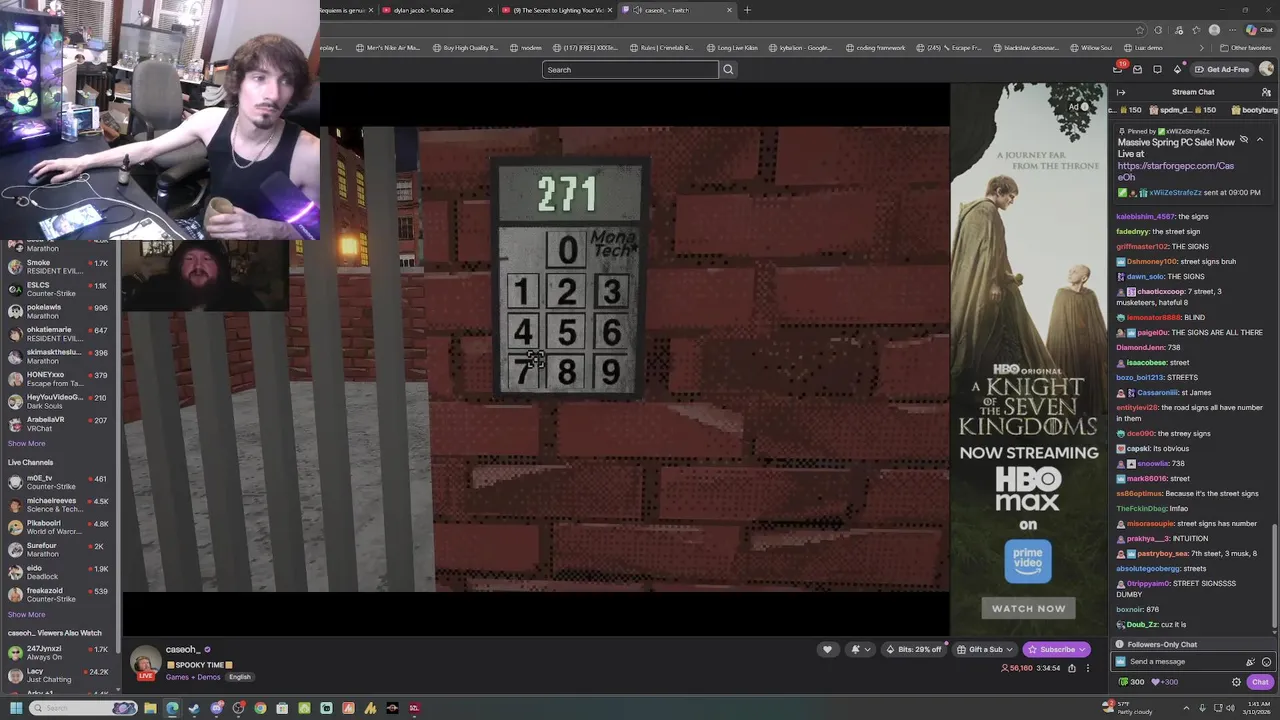Click the Twitch stream video player
The height and width of the screenshot is (720, 1280).
535,358
